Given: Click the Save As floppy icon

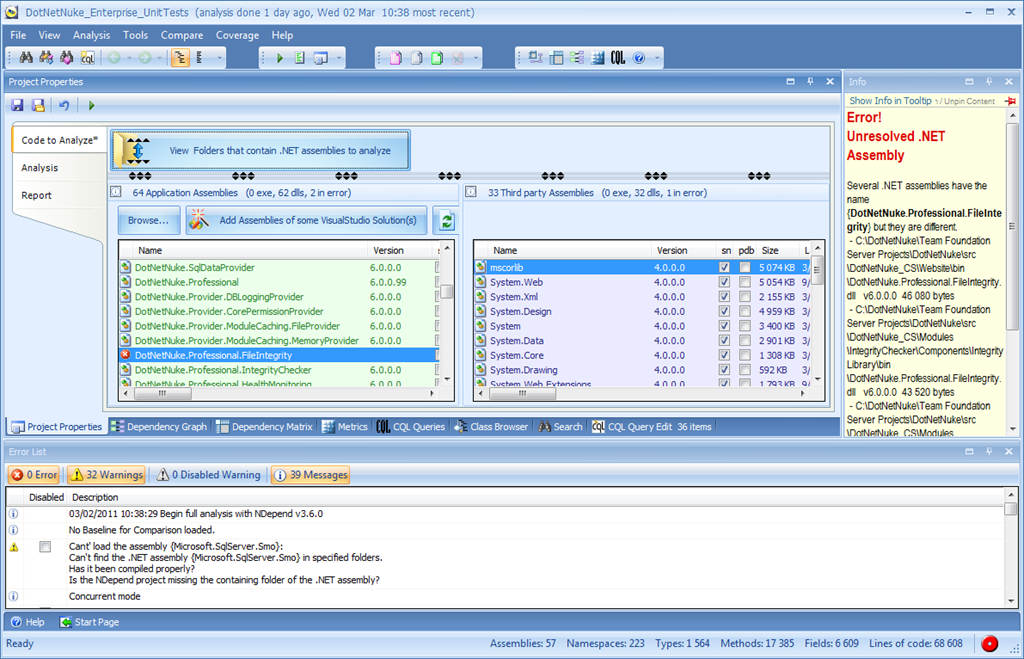Looking at the screenshot, I should tap(39, 105).
